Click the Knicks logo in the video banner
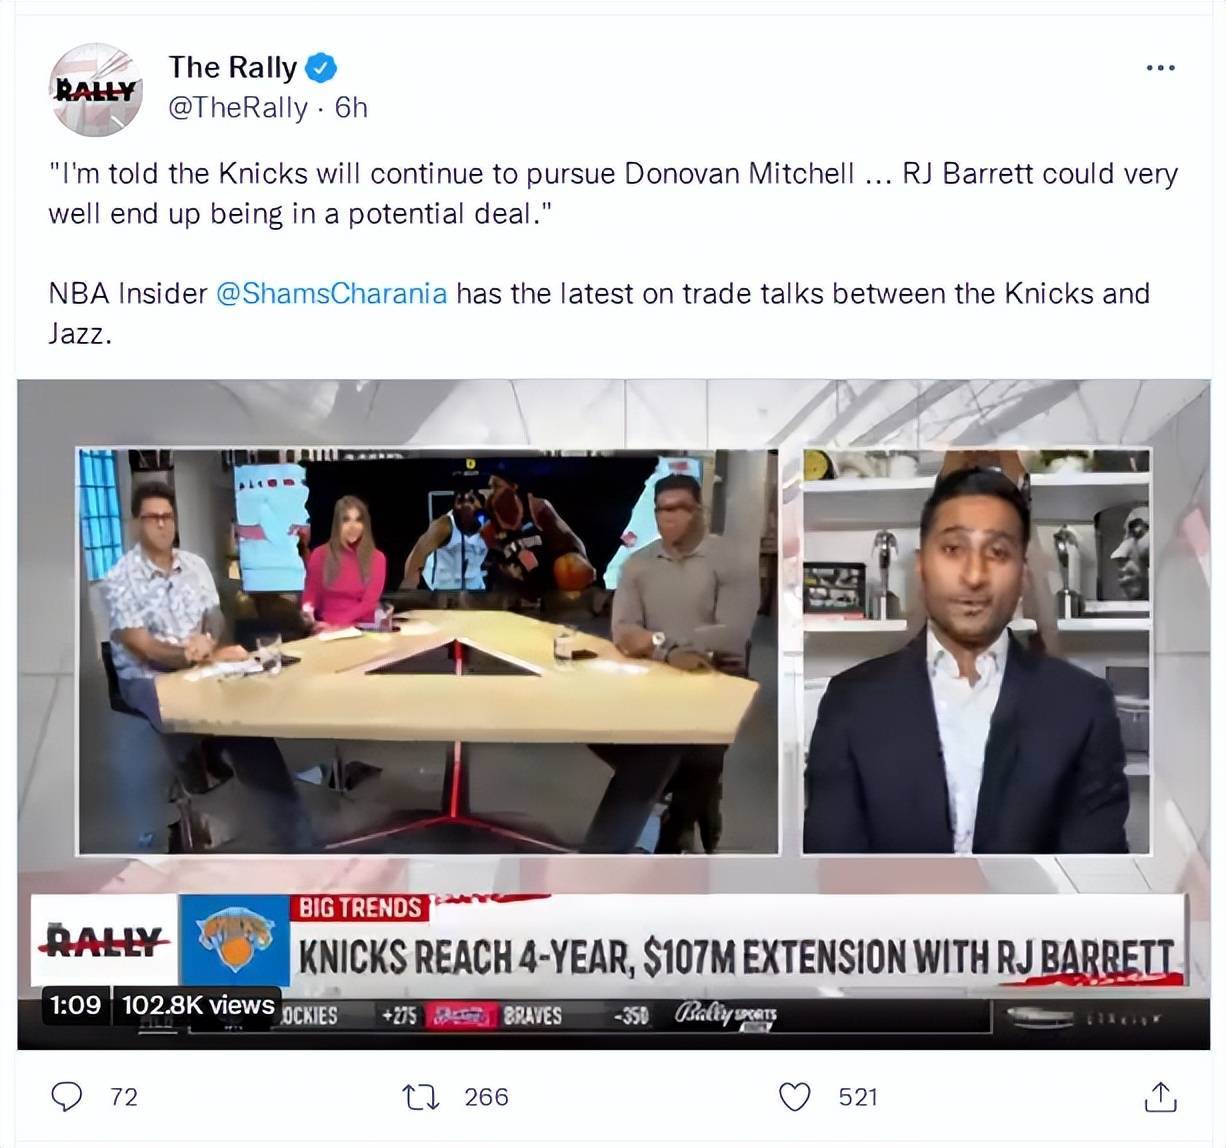 pos(235,940)
